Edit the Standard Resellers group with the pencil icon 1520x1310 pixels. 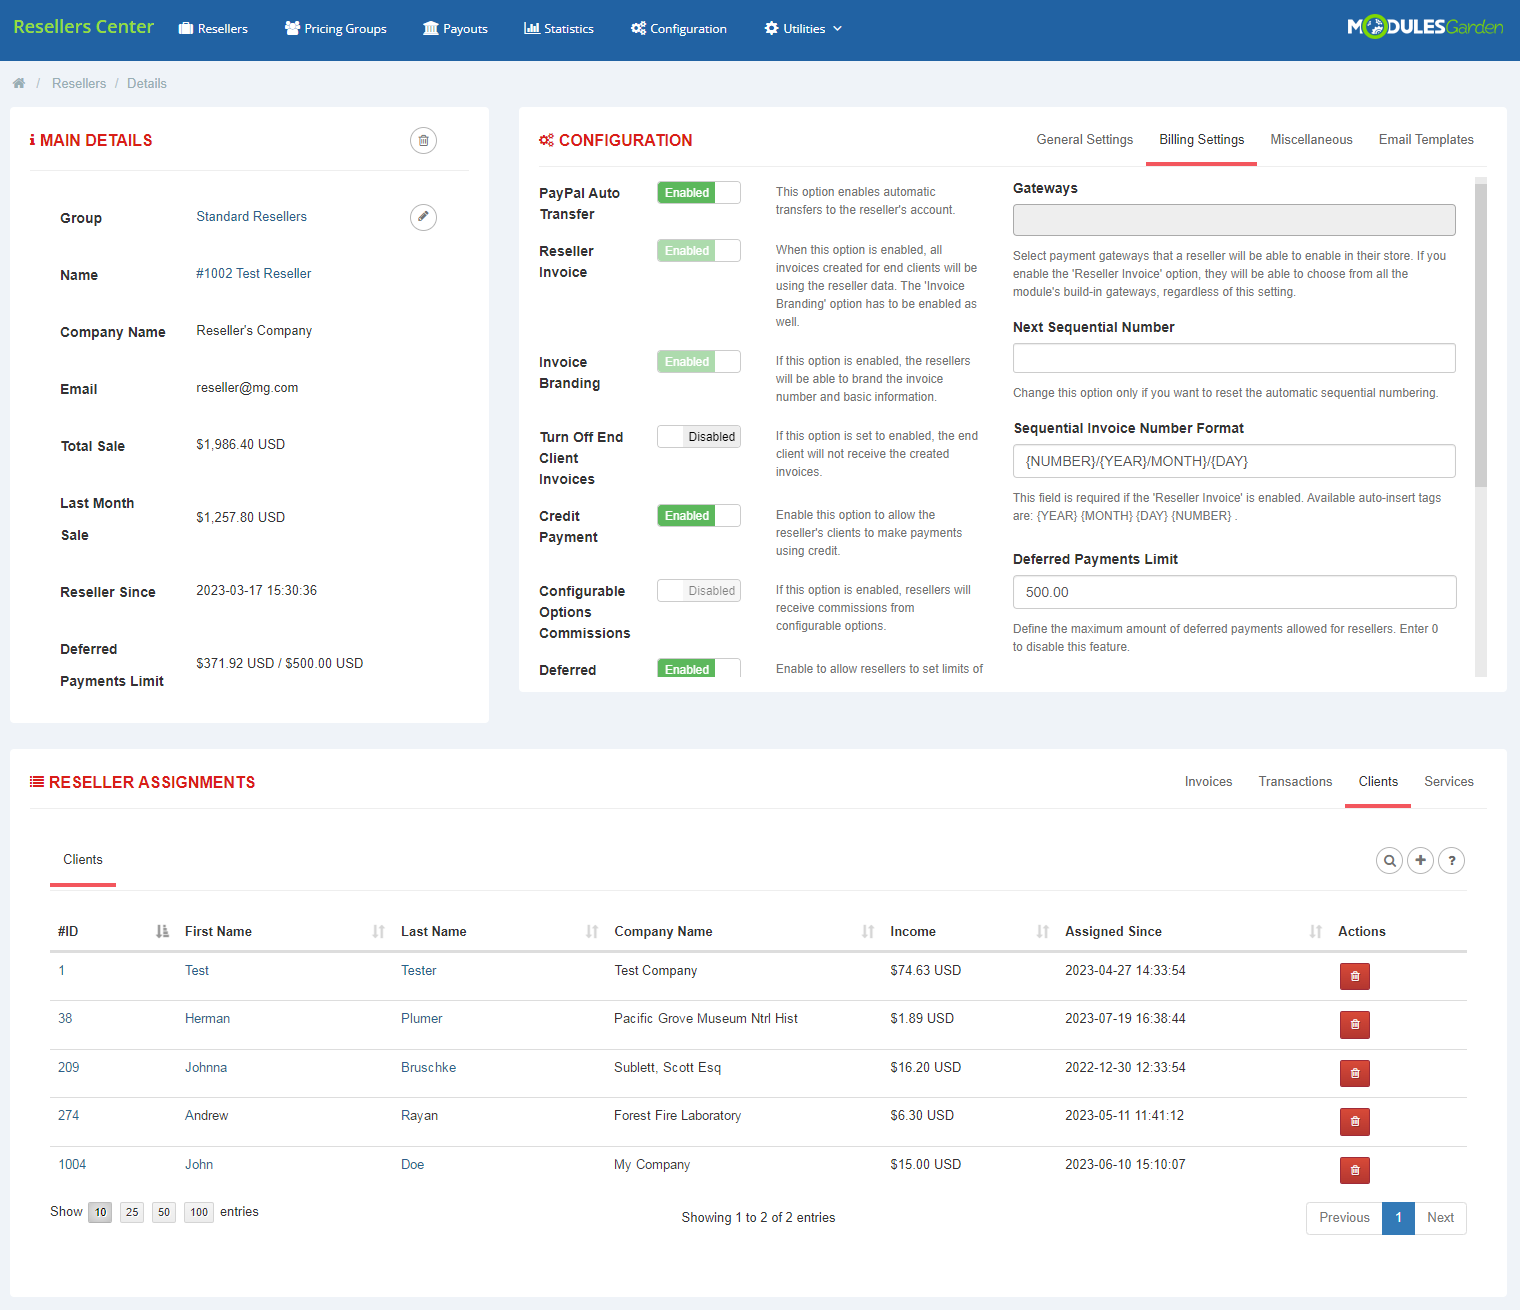(423, 217)
